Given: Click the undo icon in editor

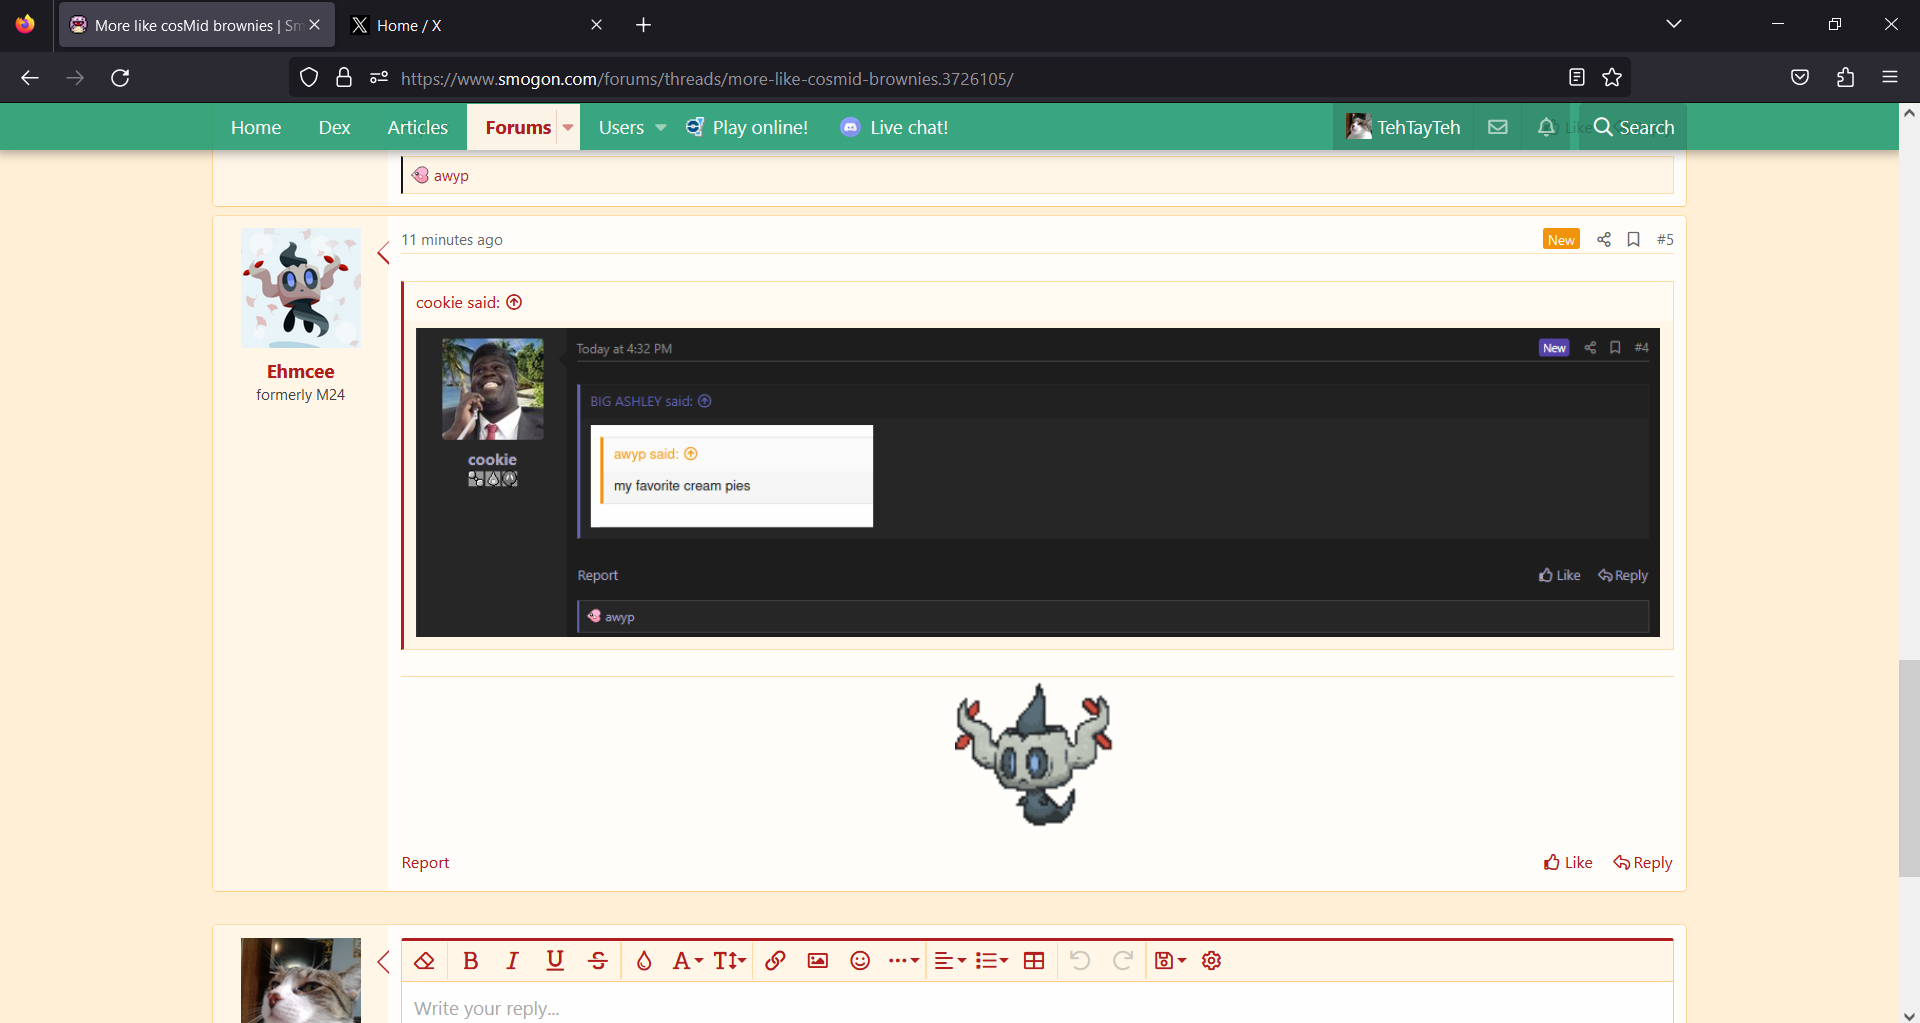Looking at the screenshot, I should tap(1080, 961).
